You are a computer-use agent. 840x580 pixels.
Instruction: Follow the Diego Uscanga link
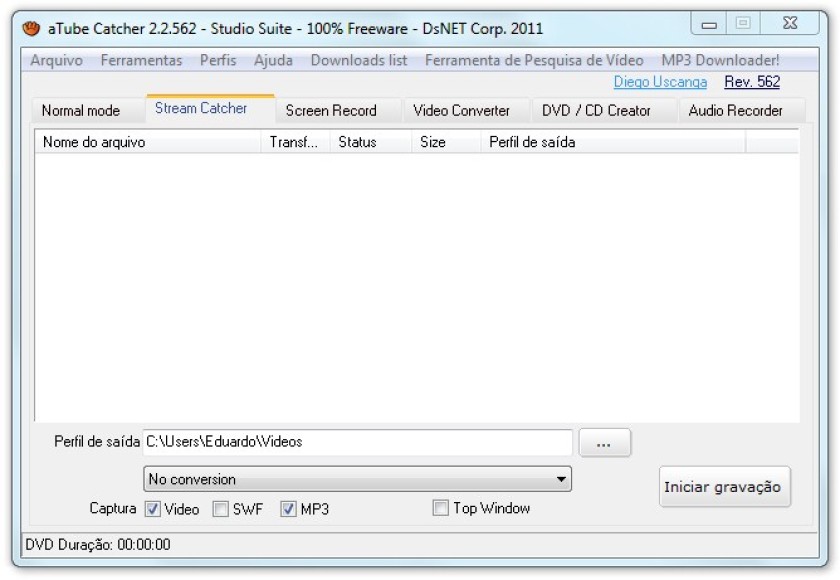coord(660,82)
